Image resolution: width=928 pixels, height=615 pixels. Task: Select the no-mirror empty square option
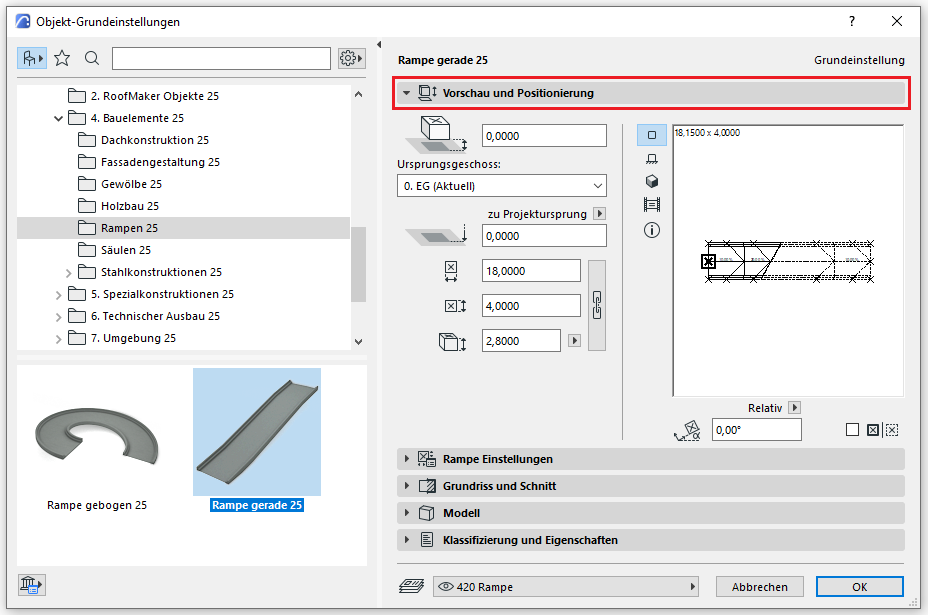coord(852,430)
